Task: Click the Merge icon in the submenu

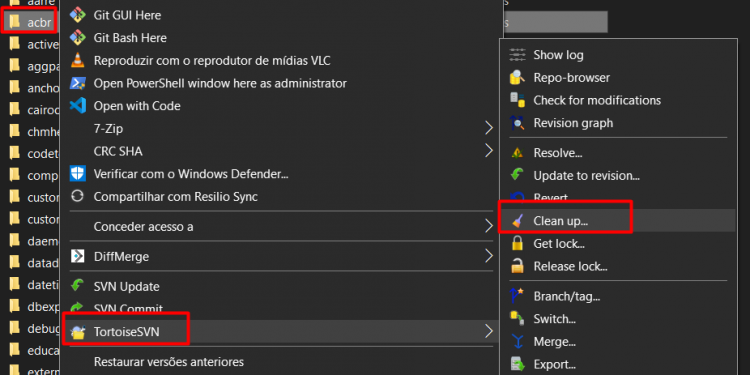Action: [518, 342]
